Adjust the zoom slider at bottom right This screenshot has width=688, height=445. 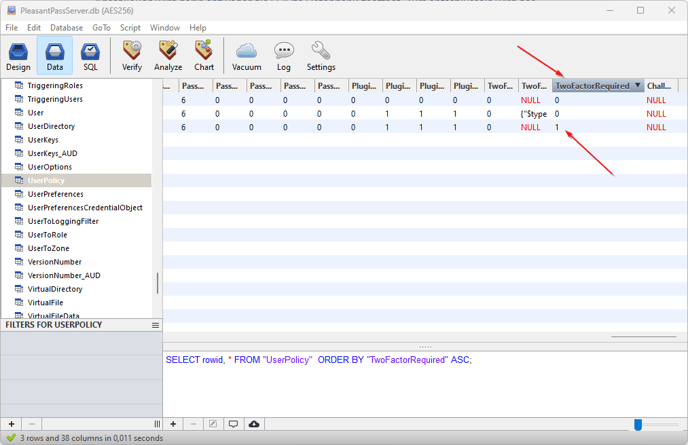637,425
